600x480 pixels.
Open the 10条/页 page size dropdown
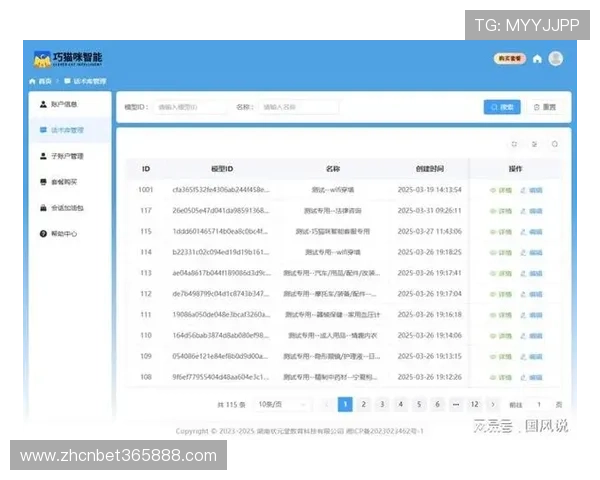pos(282,405)
